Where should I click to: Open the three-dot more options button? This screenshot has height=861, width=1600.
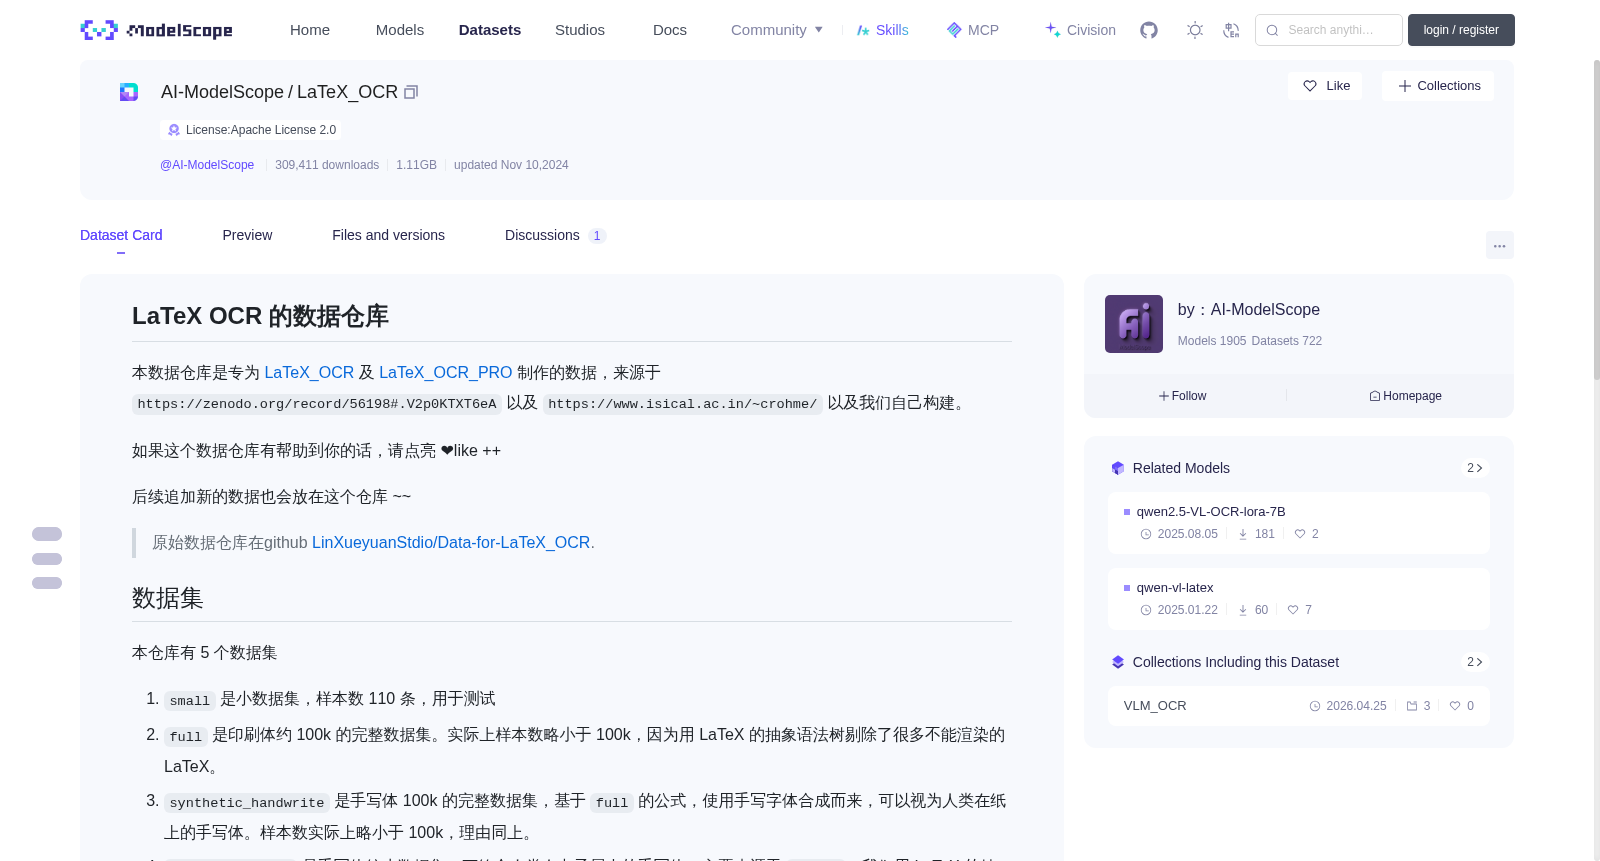click(1500, 245)
